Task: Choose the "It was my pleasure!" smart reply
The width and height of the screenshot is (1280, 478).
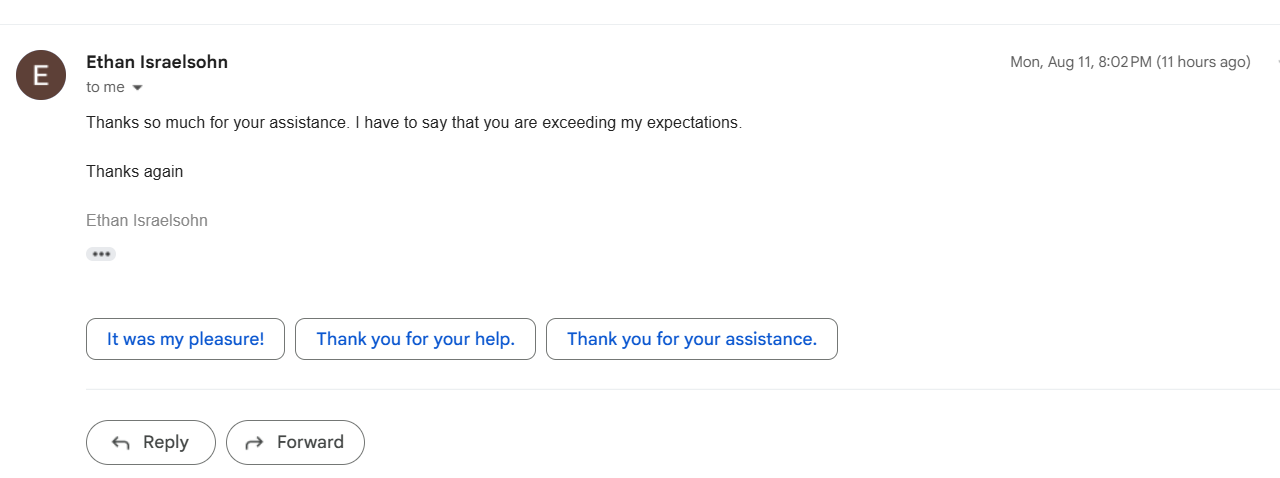Action: click(185, 339)
